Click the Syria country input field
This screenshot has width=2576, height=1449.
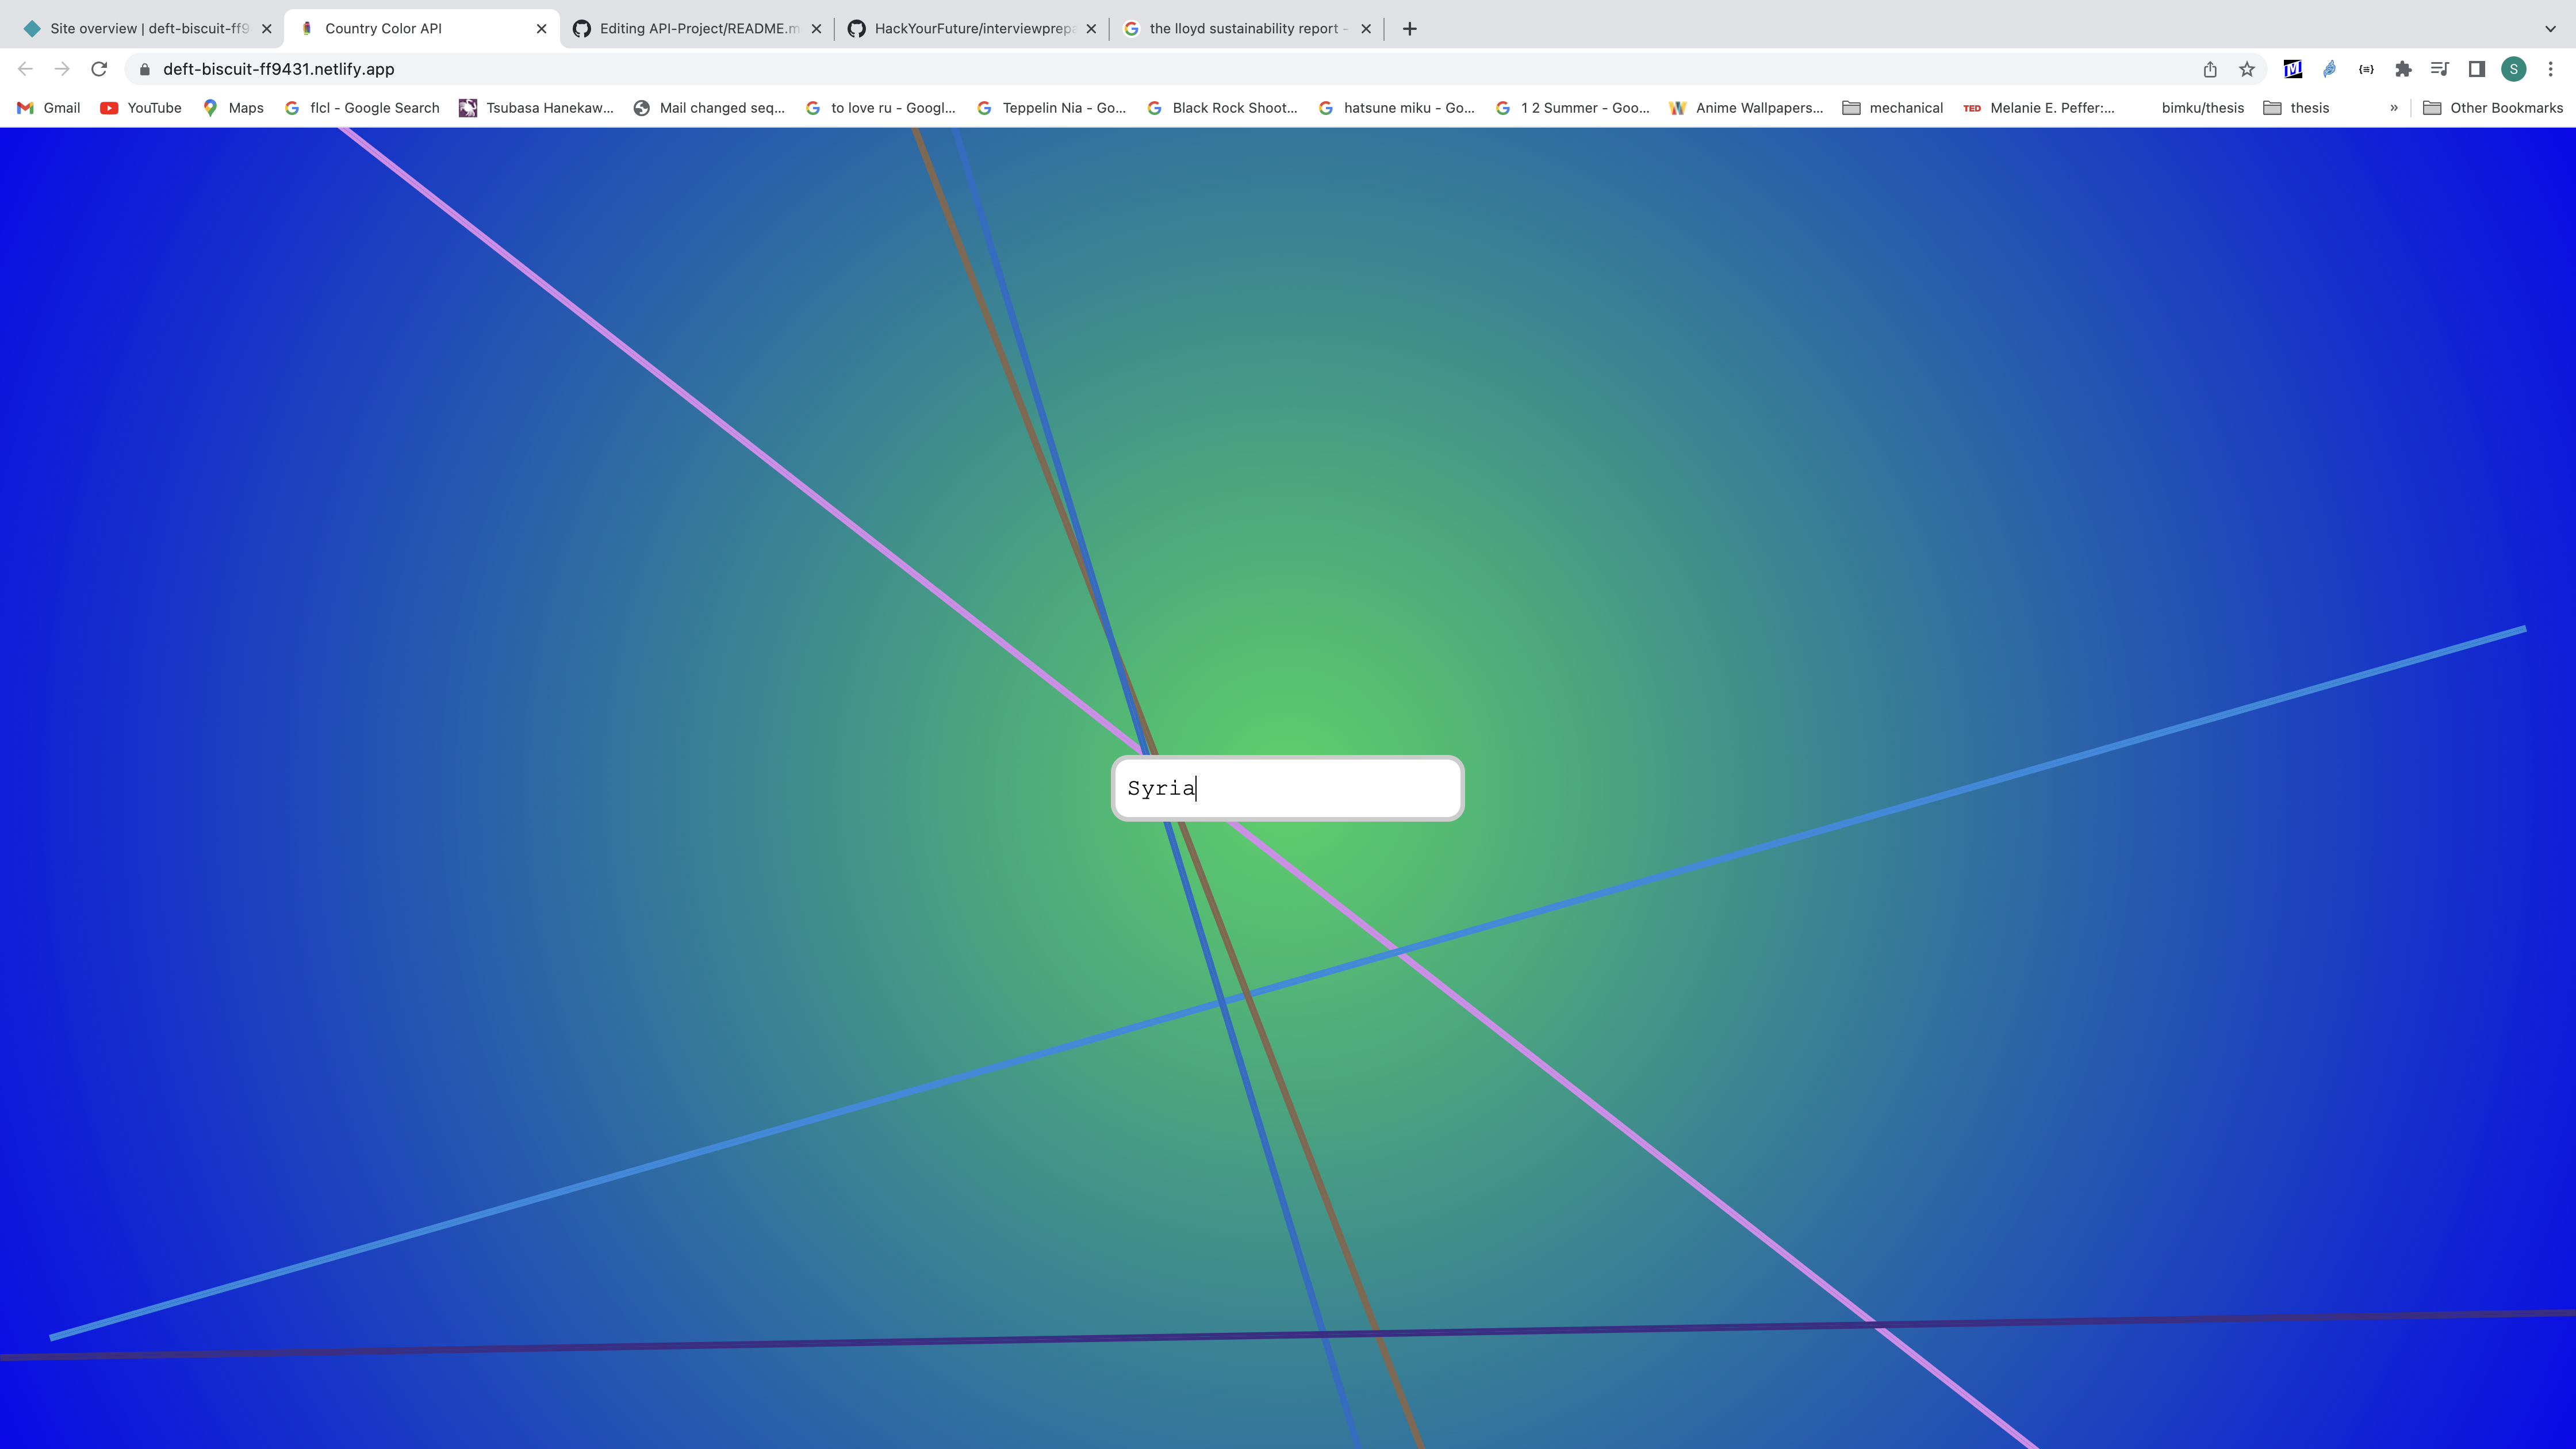[1287, 788]
